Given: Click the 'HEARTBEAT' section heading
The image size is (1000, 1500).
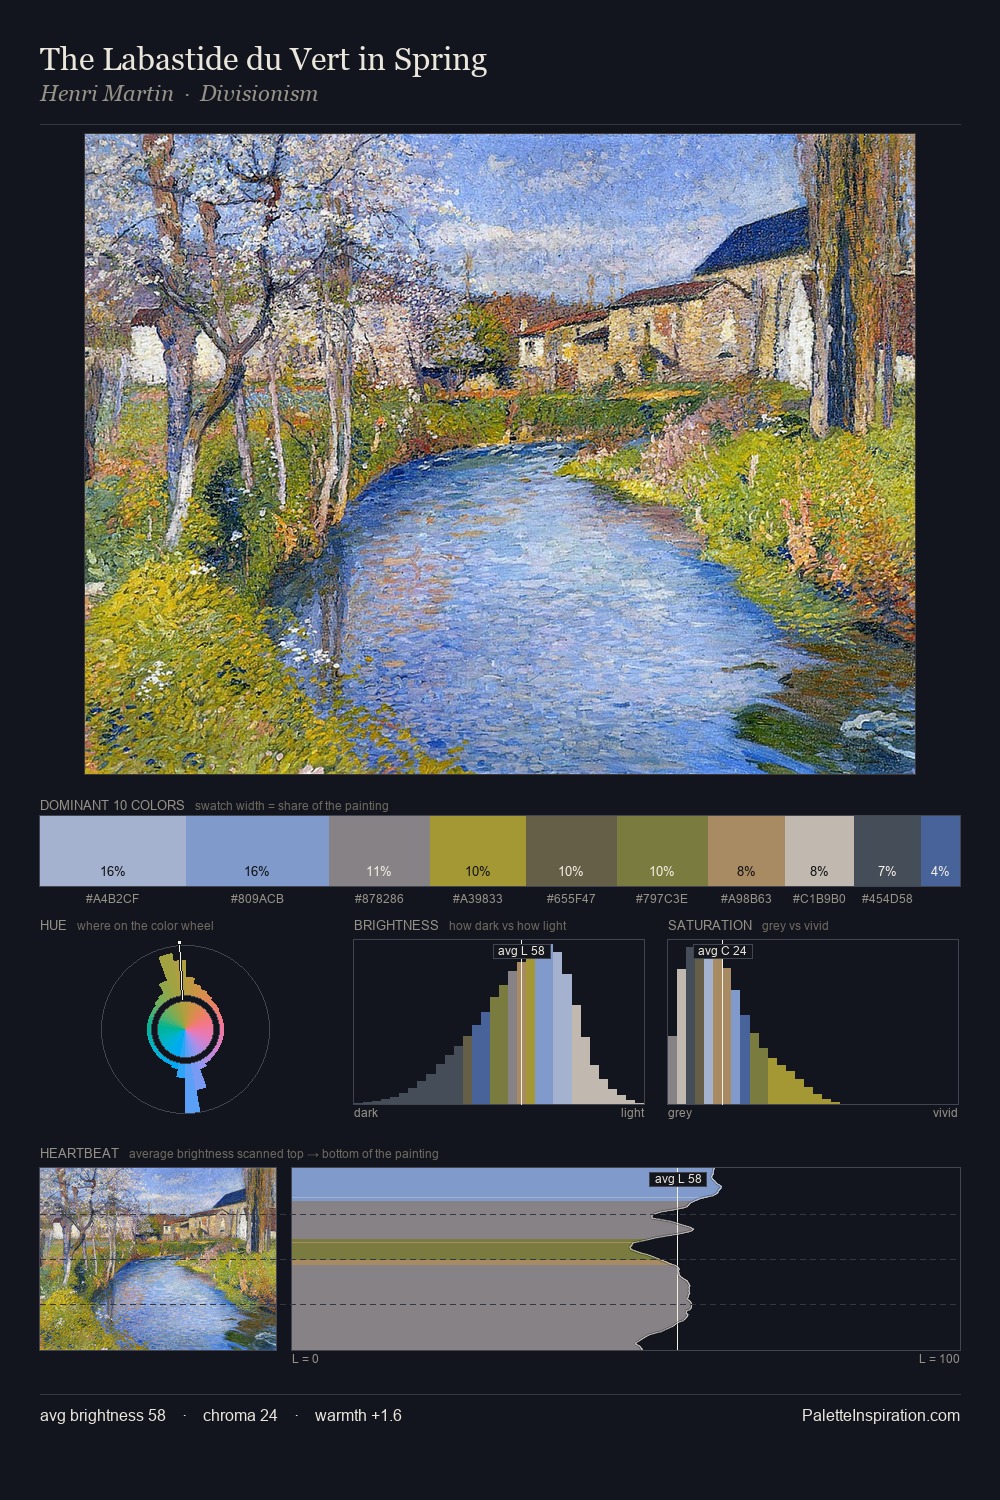Looking at the screenshot, I should 79,1153.
